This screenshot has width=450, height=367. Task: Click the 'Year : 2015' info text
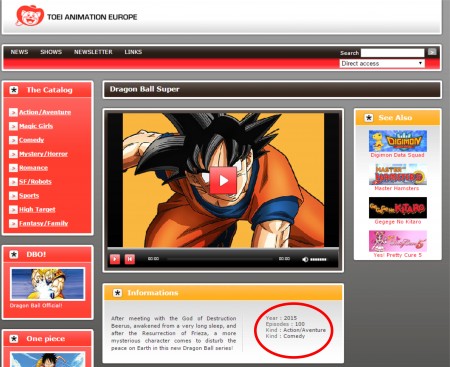coord(281,318)
